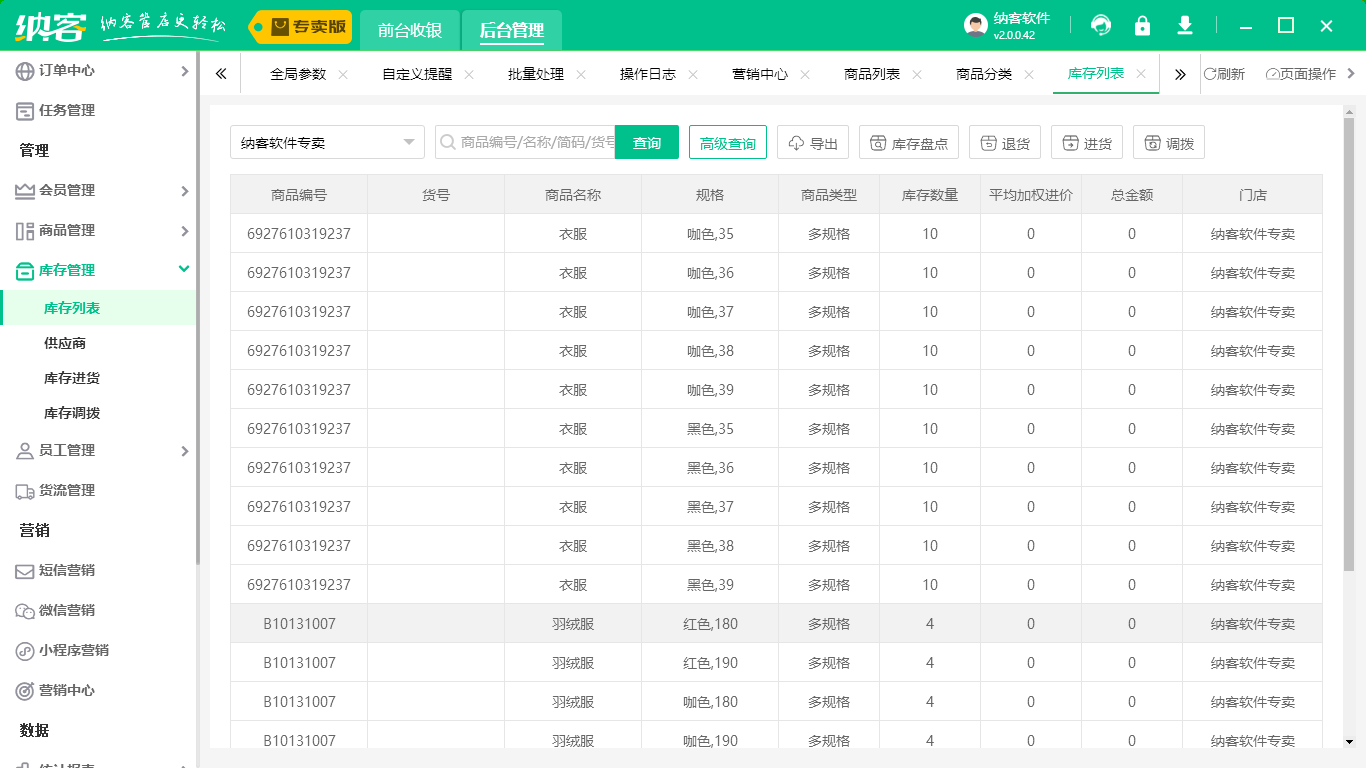Click the 库存盘点 button

pyautogui.click(x=909, y=143)
